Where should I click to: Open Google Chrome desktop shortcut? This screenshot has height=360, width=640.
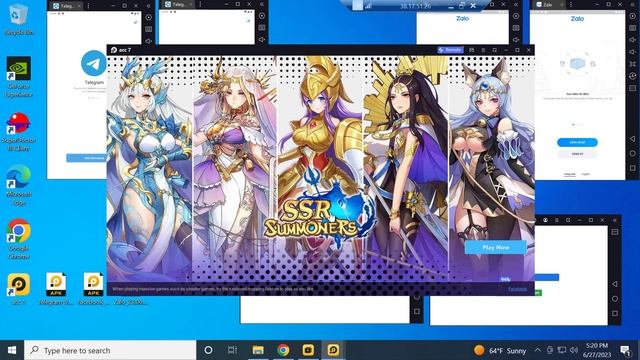(18, 239)
